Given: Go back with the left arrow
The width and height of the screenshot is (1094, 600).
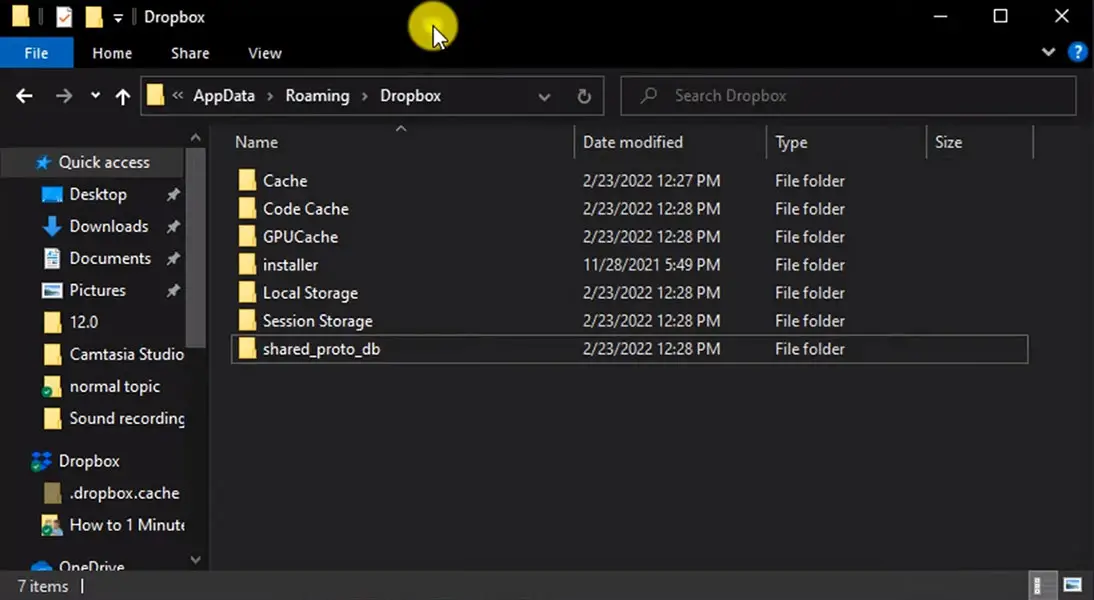Looking at the screenshot, I should coord(24,96).
